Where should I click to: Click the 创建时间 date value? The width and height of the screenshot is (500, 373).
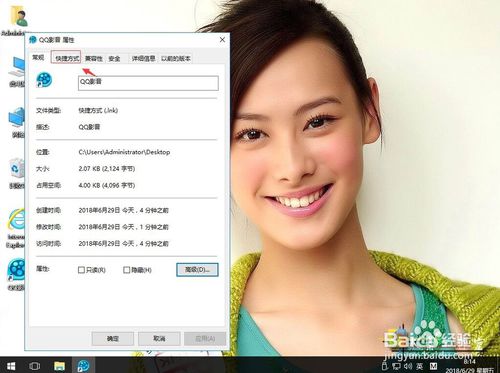[123, 210]
